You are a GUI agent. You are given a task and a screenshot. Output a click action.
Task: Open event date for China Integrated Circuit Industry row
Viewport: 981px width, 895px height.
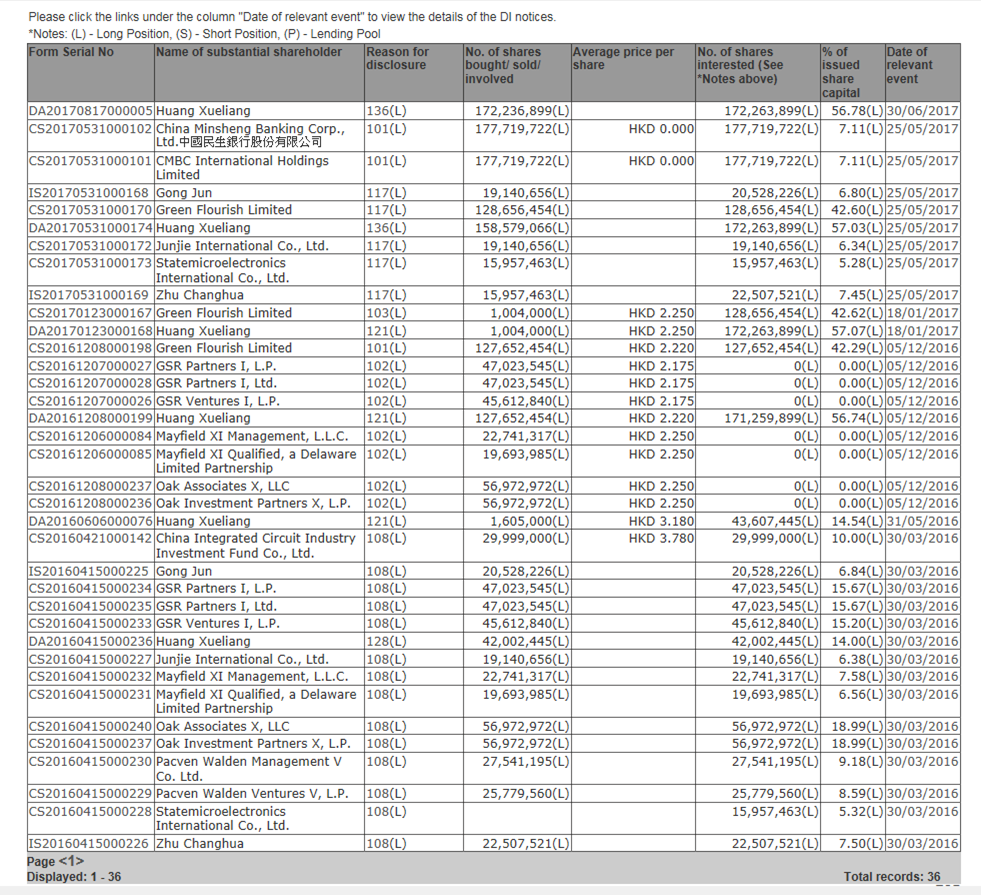[922, 539]
